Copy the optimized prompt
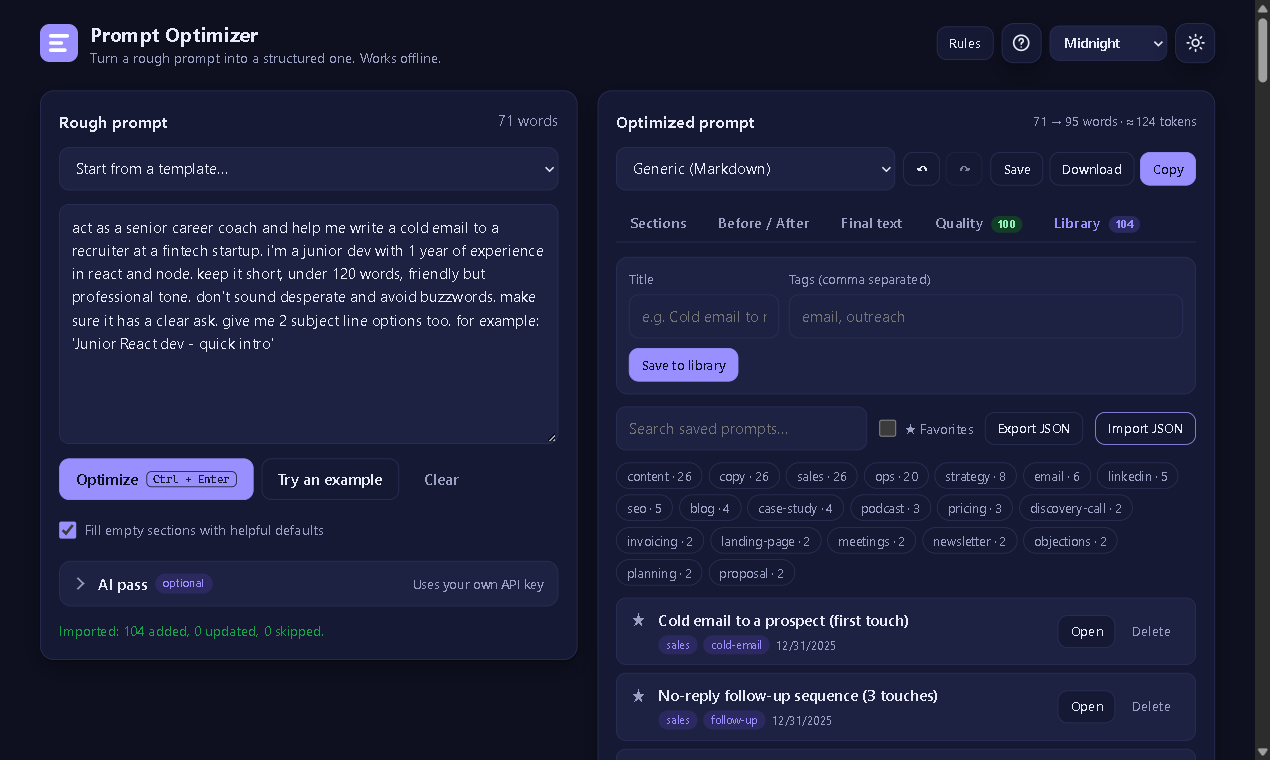Image resolution: width=1270 pixels, height=760 pixels. 1168,169
